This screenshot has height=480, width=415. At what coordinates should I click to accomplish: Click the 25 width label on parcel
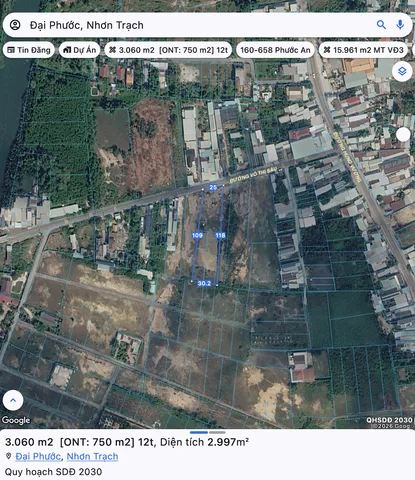pos(213,187)
